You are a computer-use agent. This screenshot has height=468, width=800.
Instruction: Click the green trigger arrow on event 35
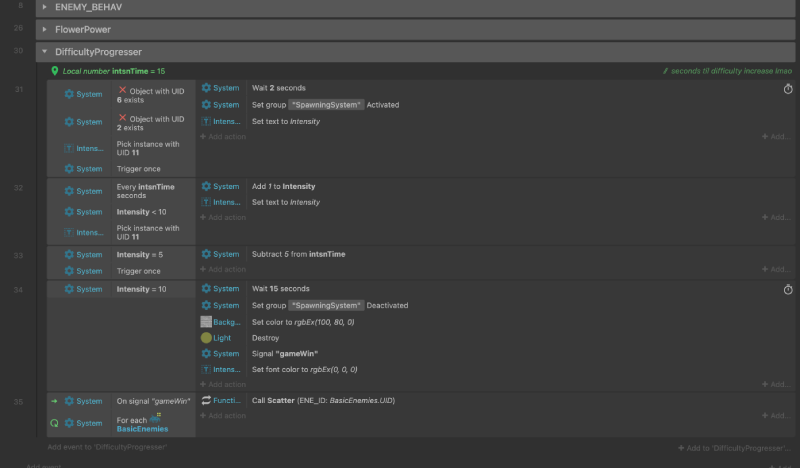tap(54, 401)
